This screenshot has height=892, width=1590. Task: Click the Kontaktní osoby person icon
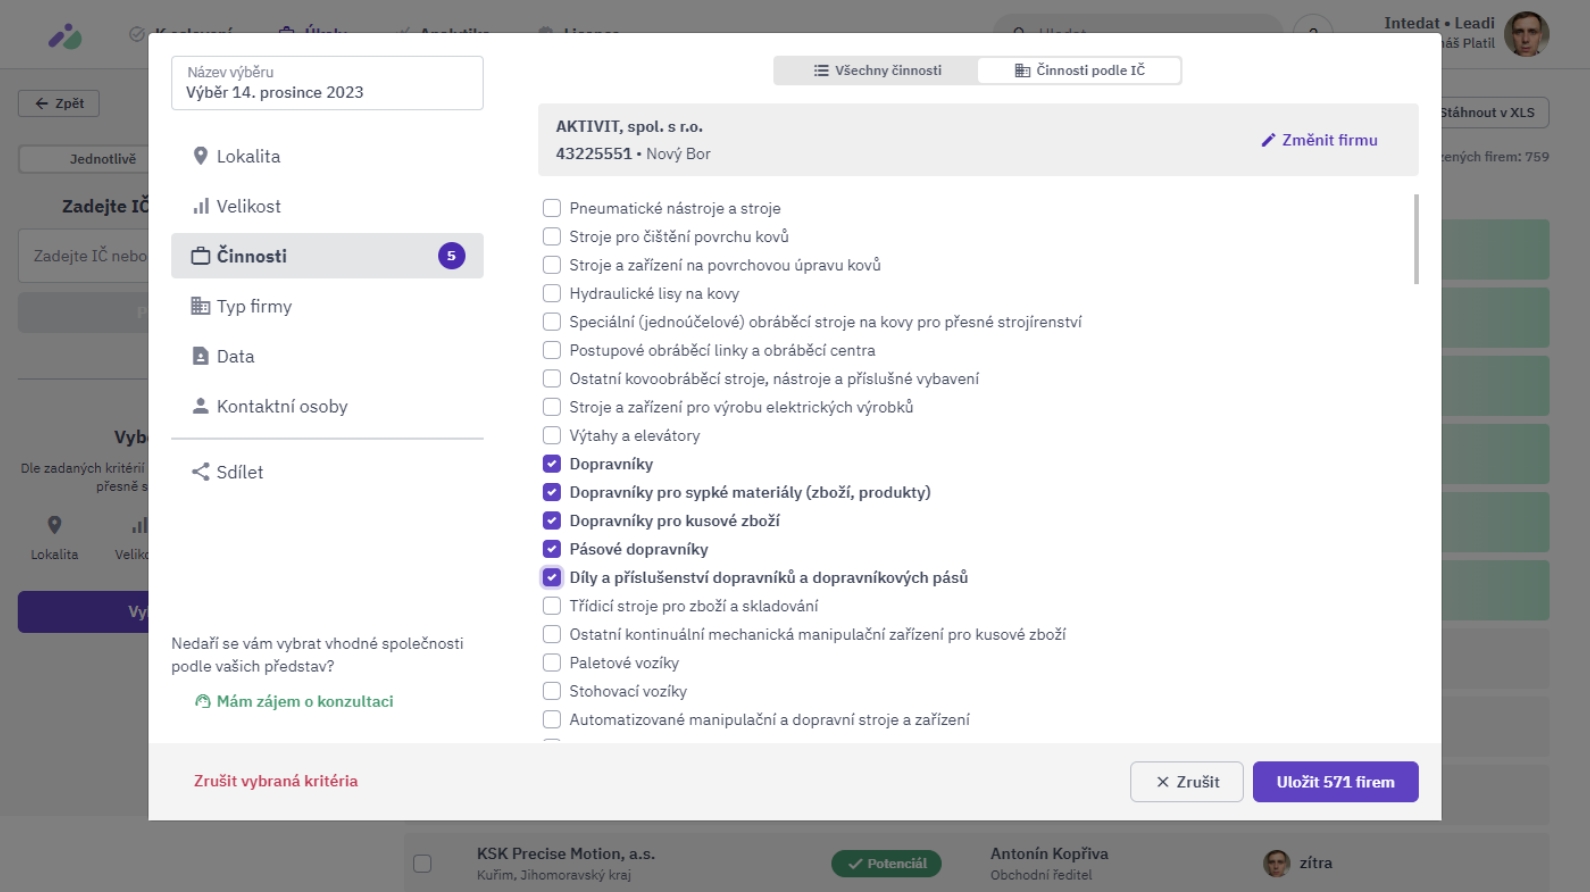[200, 406]
